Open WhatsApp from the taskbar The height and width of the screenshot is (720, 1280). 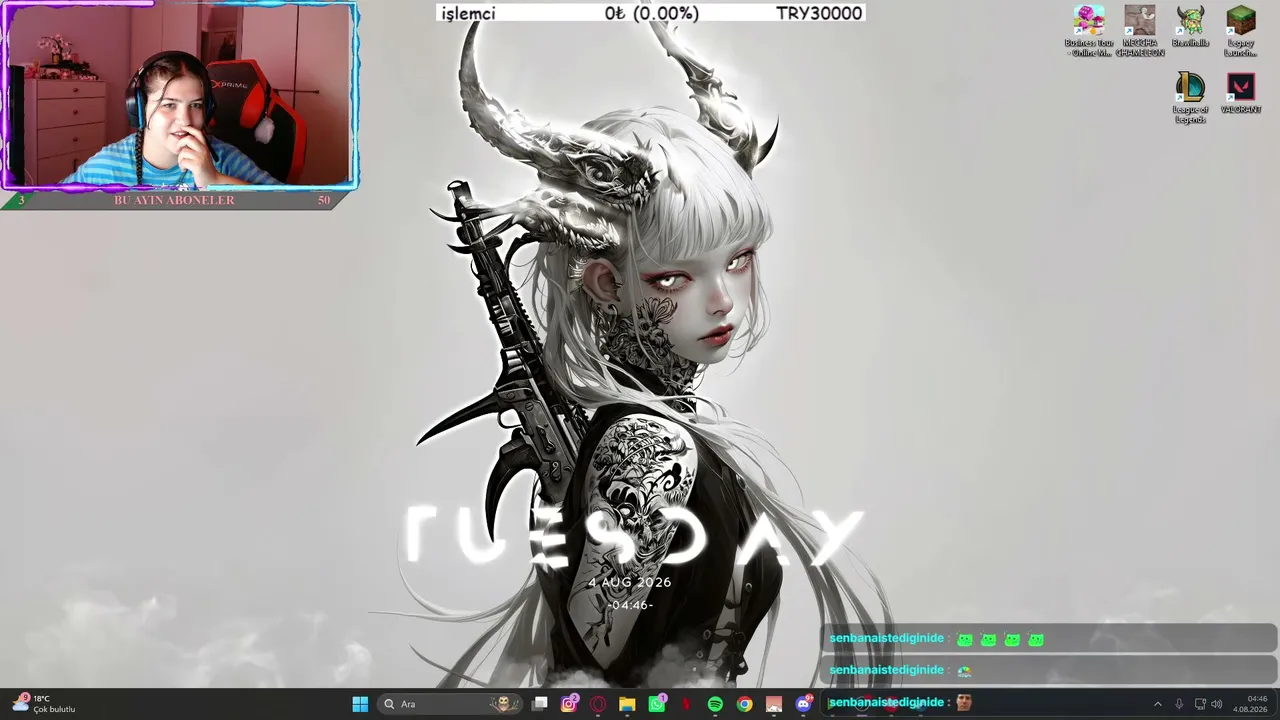657,704
